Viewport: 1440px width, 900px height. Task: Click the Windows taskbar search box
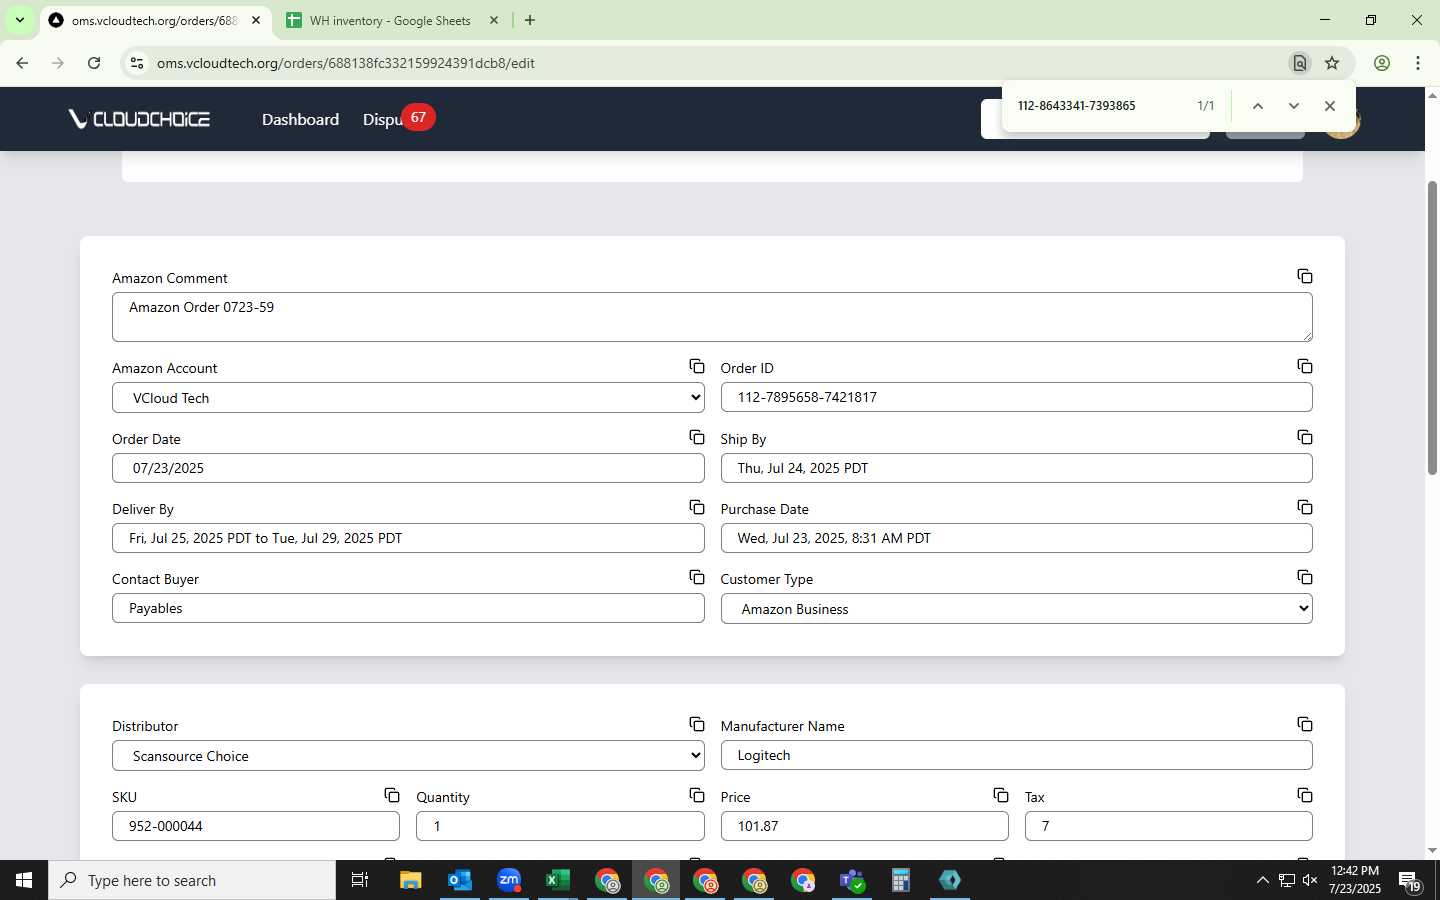[x=192, y=880]
